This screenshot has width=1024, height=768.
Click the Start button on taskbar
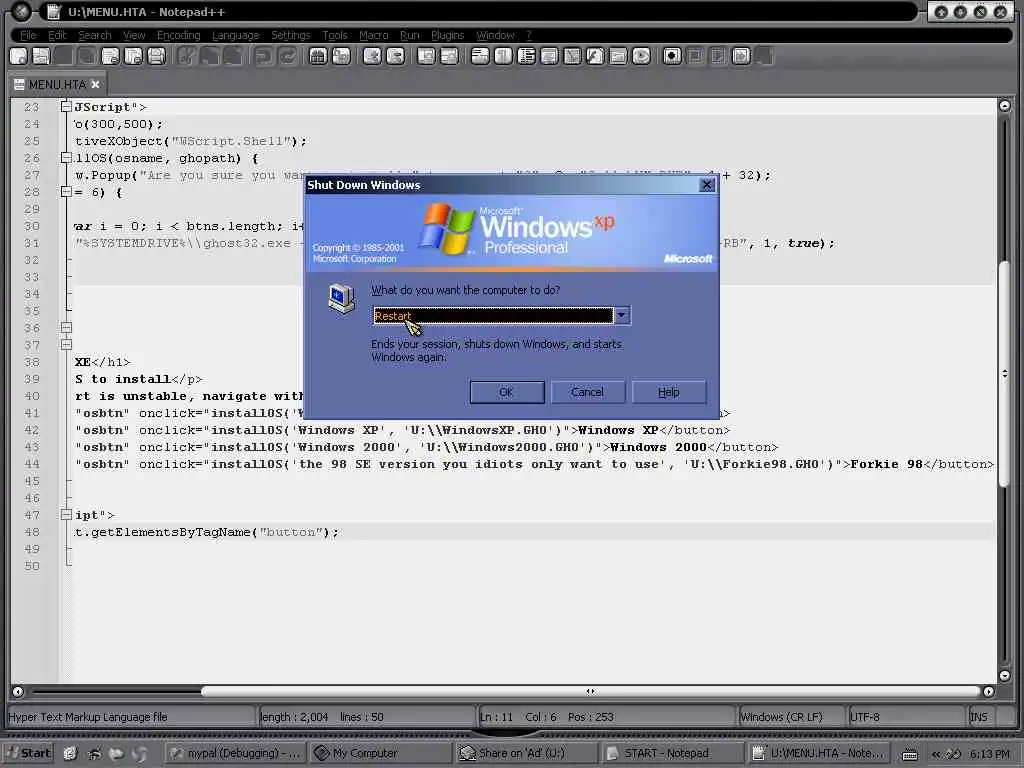pyautogui.click(x=29, y=753)
